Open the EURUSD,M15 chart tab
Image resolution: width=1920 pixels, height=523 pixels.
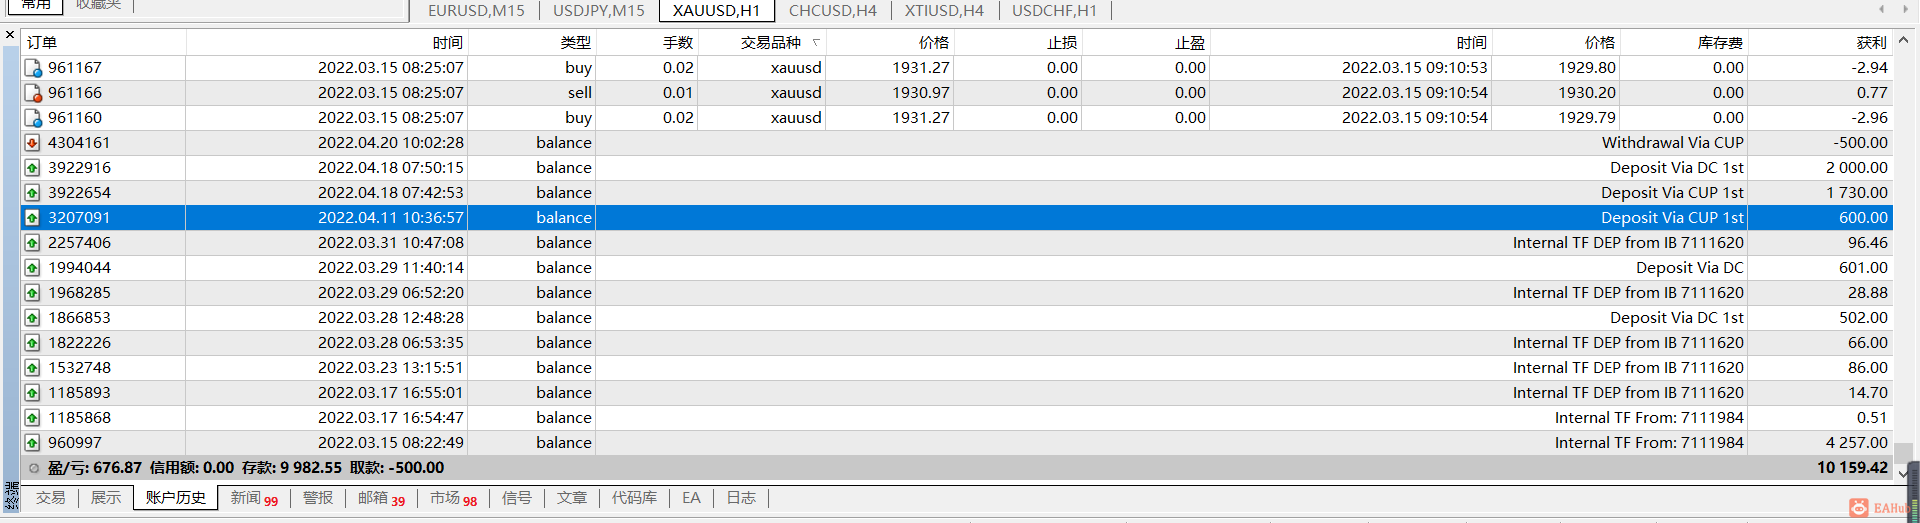pyautogui.click(x=476, y=11)
